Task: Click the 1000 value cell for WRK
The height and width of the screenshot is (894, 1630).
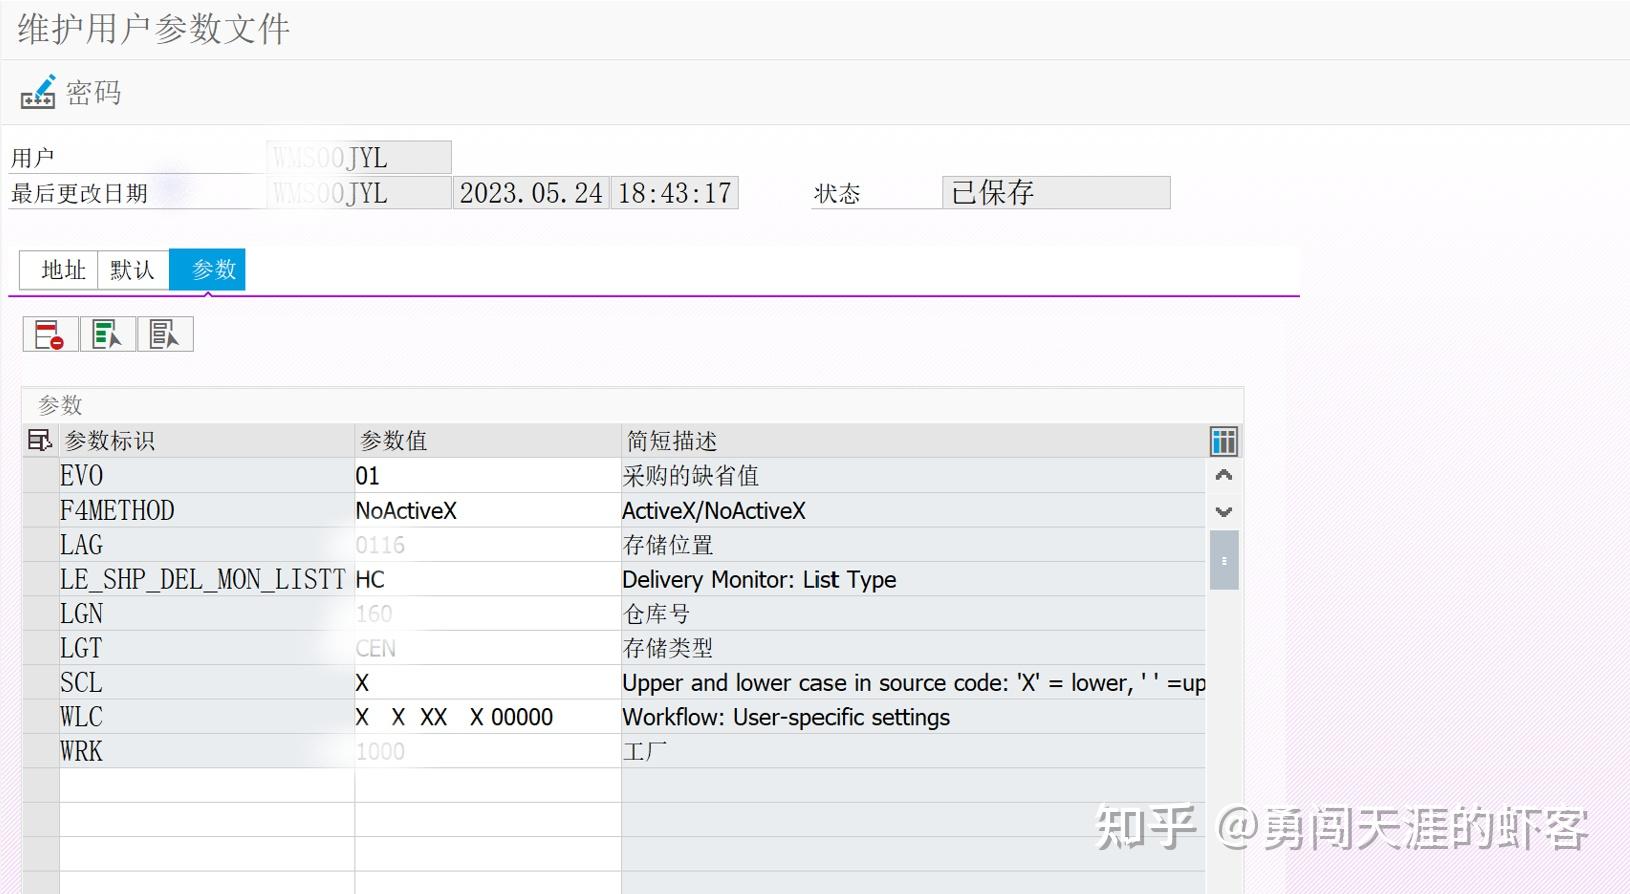Action: point(487,751)
